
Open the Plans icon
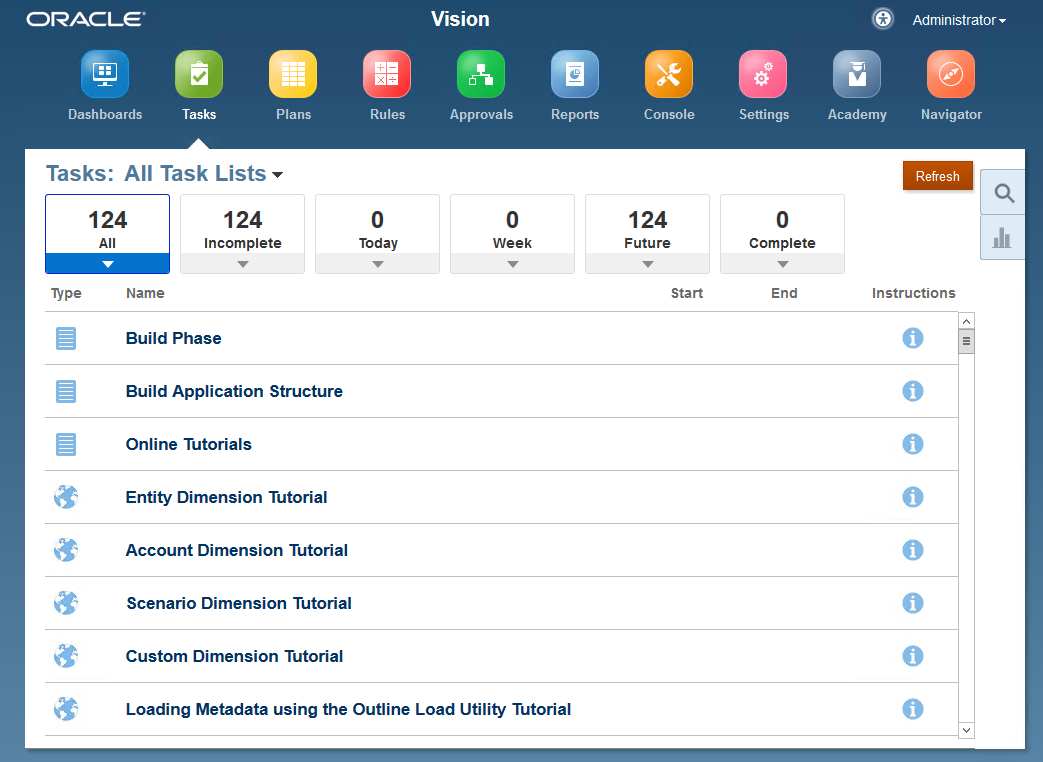tap(293, 74)
